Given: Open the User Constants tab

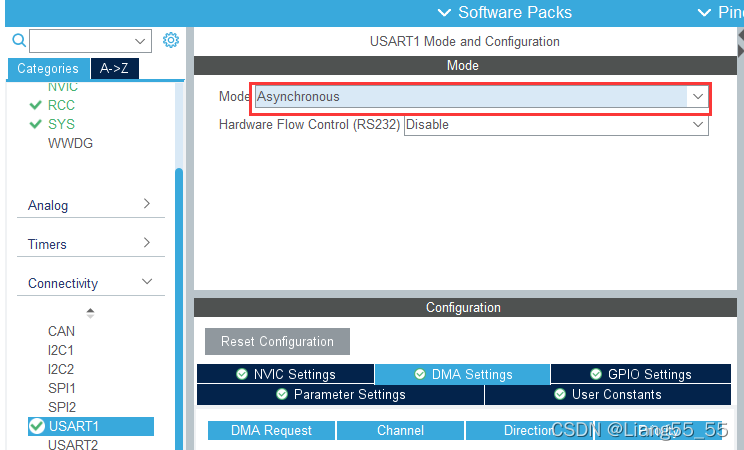Looking at the screenshot, I should 608,394.
